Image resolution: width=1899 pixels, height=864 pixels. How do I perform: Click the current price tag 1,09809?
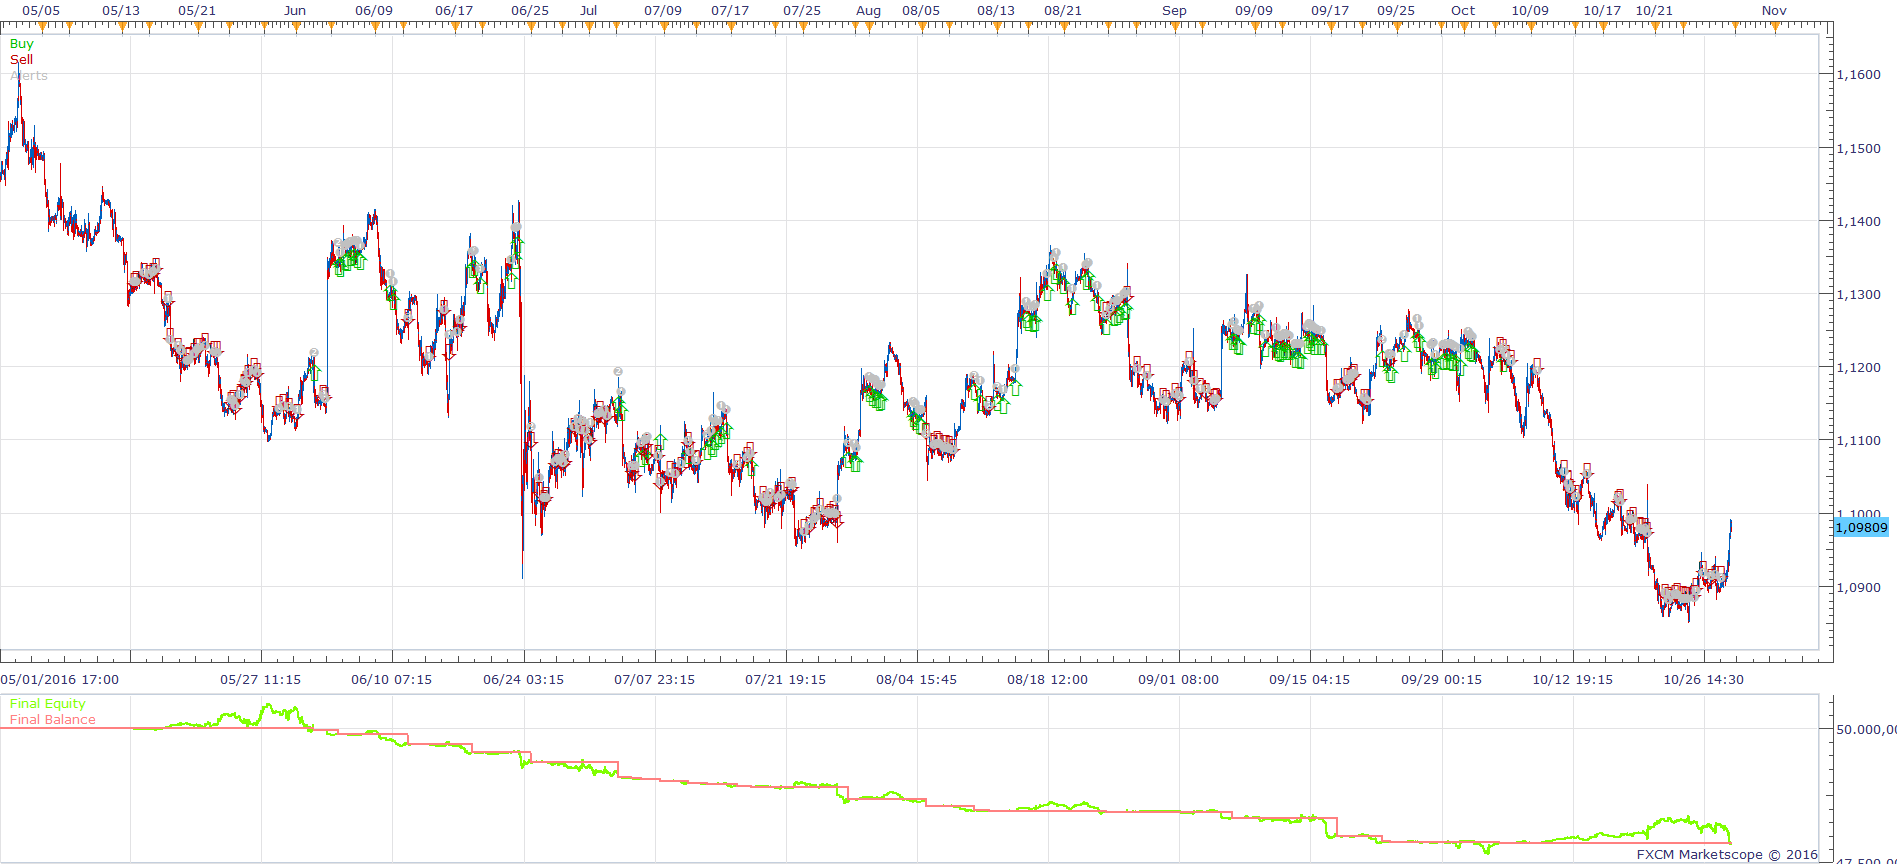pos(1861,527)
